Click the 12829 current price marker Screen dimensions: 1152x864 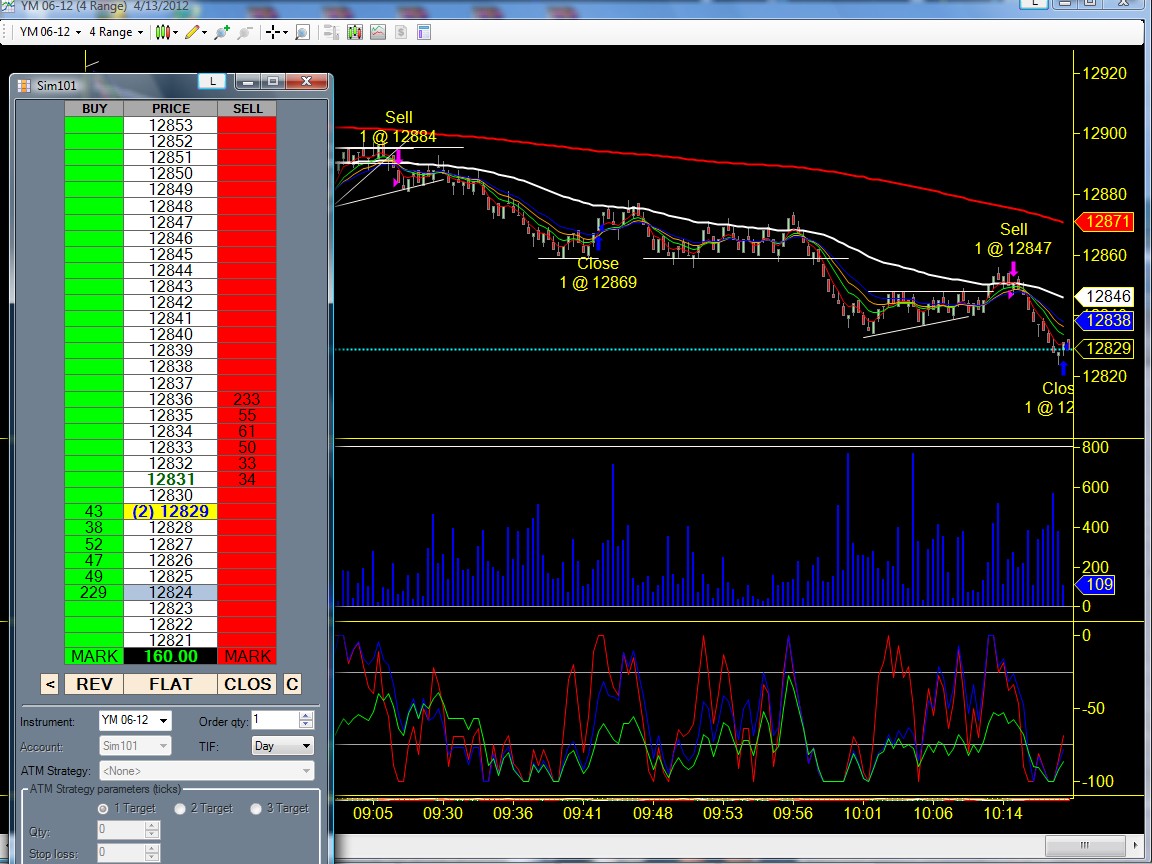pyautogui.click(x=1104, y=348)
